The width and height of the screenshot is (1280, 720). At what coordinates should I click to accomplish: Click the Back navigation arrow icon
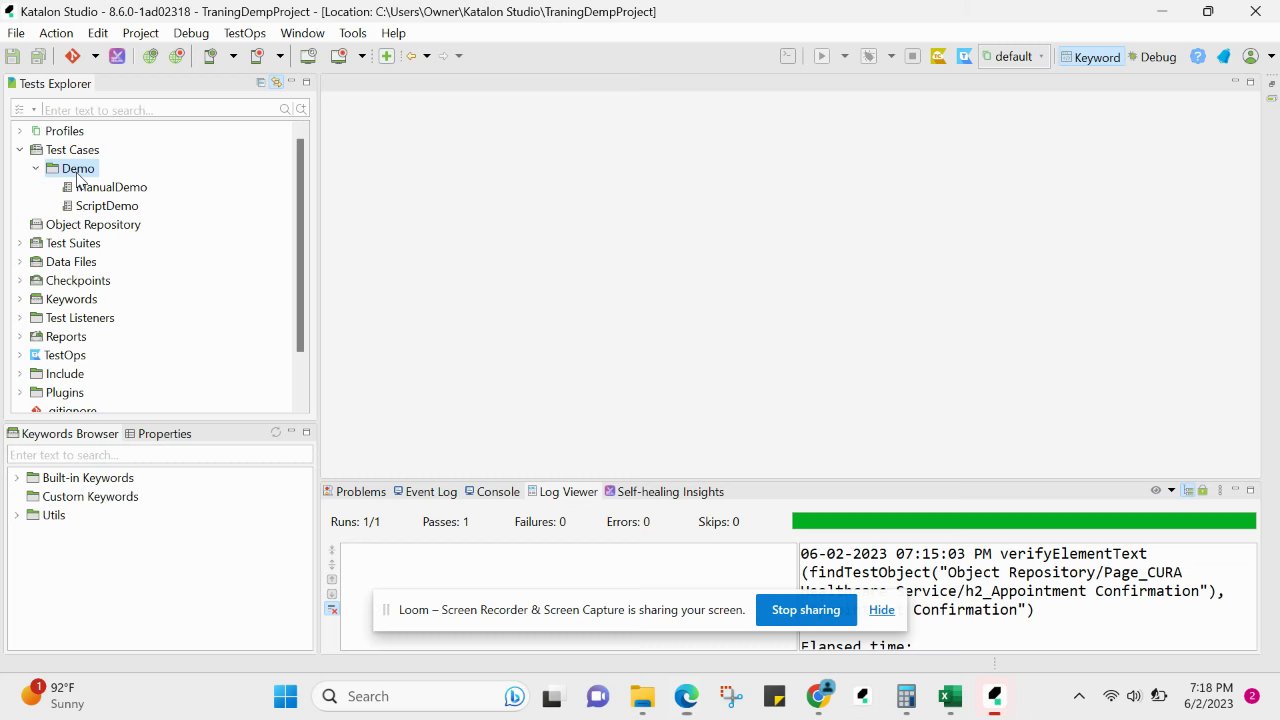(411, 56)
